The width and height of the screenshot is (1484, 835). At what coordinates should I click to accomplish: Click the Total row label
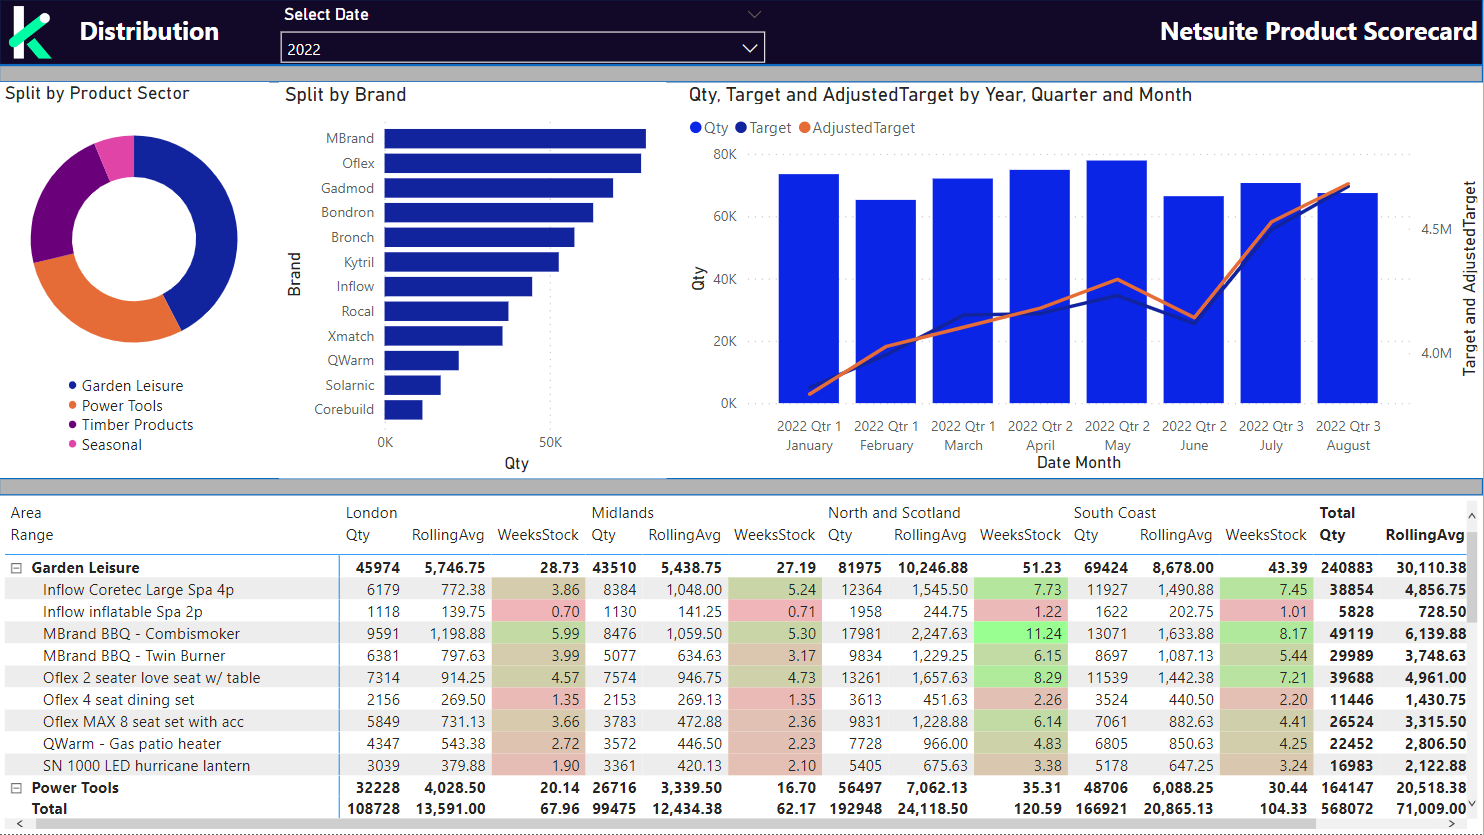[49, 809]
